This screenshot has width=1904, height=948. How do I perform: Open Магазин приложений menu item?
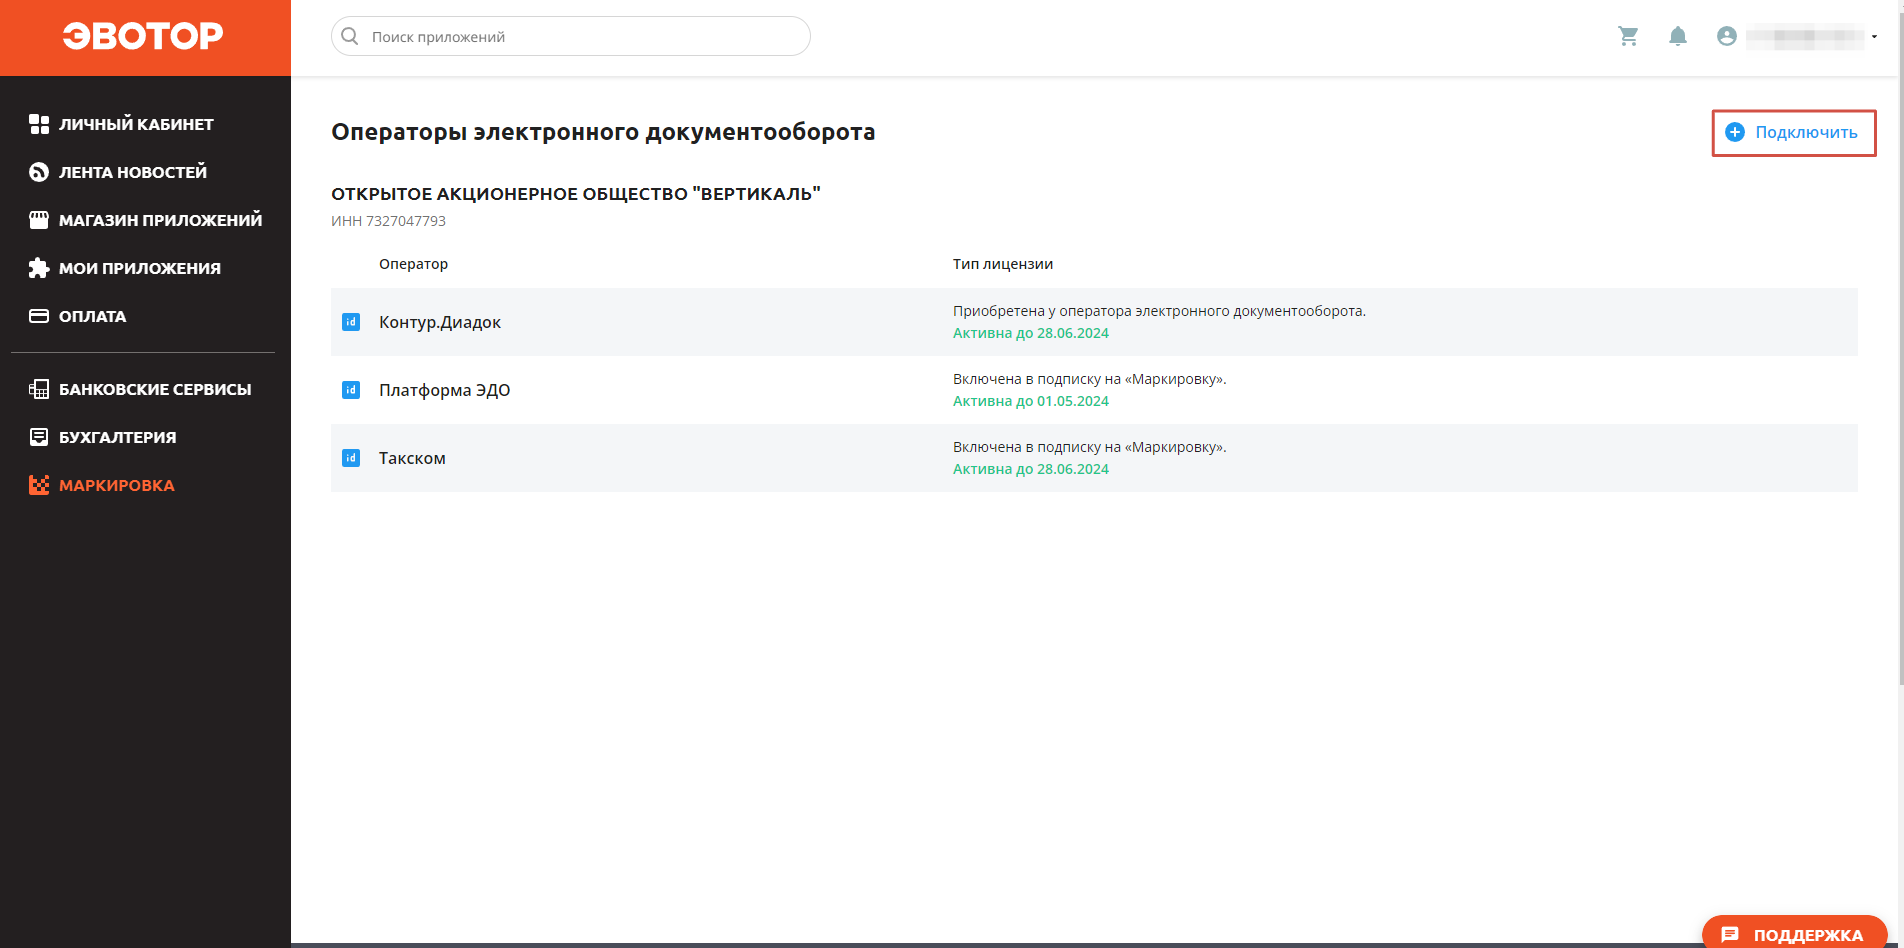coord(160,220)
